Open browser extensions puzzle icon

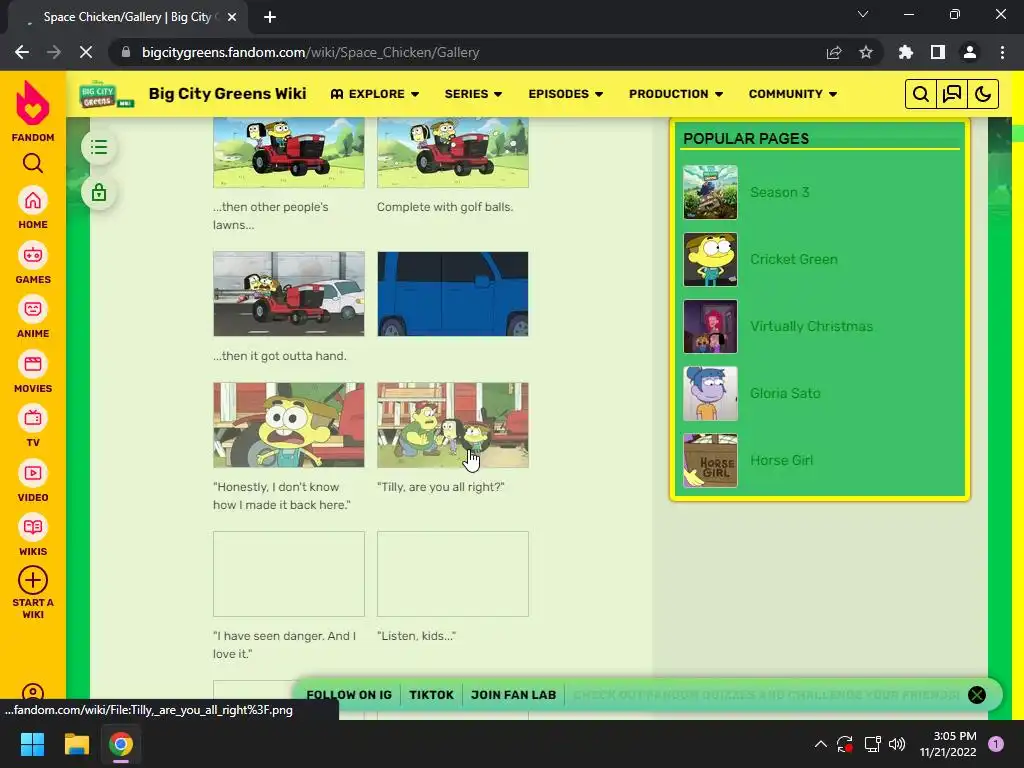(906, 52)
